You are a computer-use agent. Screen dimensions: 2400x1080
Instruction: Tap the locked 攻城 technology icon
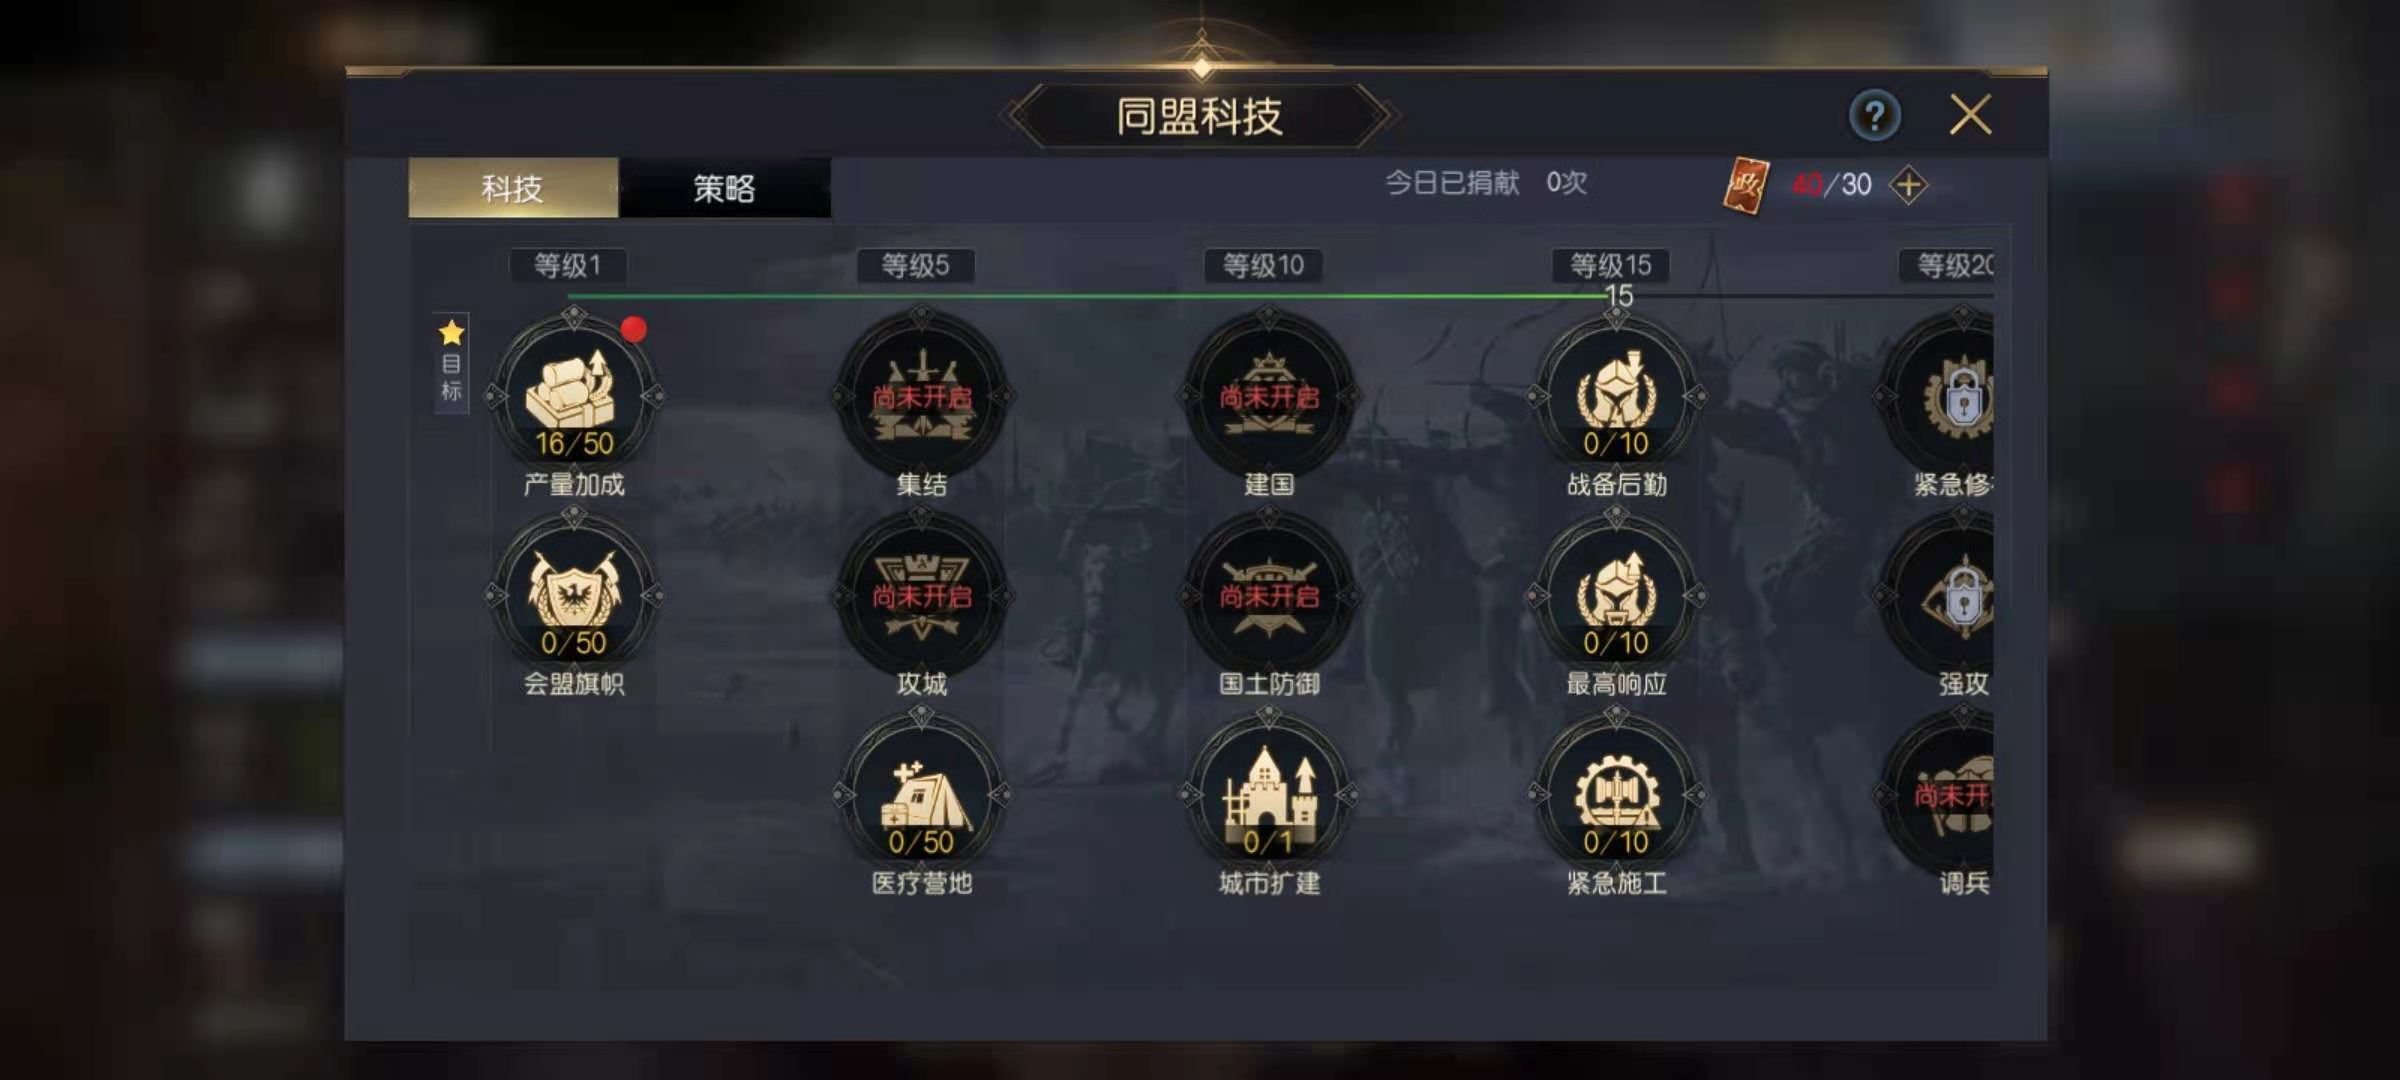(921, 595)
